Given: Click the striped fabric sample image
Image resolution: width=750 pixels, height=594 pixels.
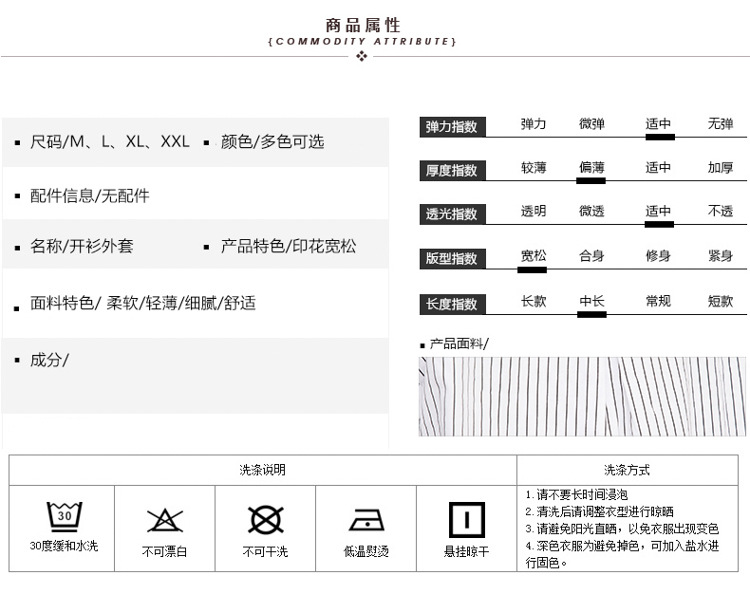Looking at the screenshot, I should click(582, 396).
